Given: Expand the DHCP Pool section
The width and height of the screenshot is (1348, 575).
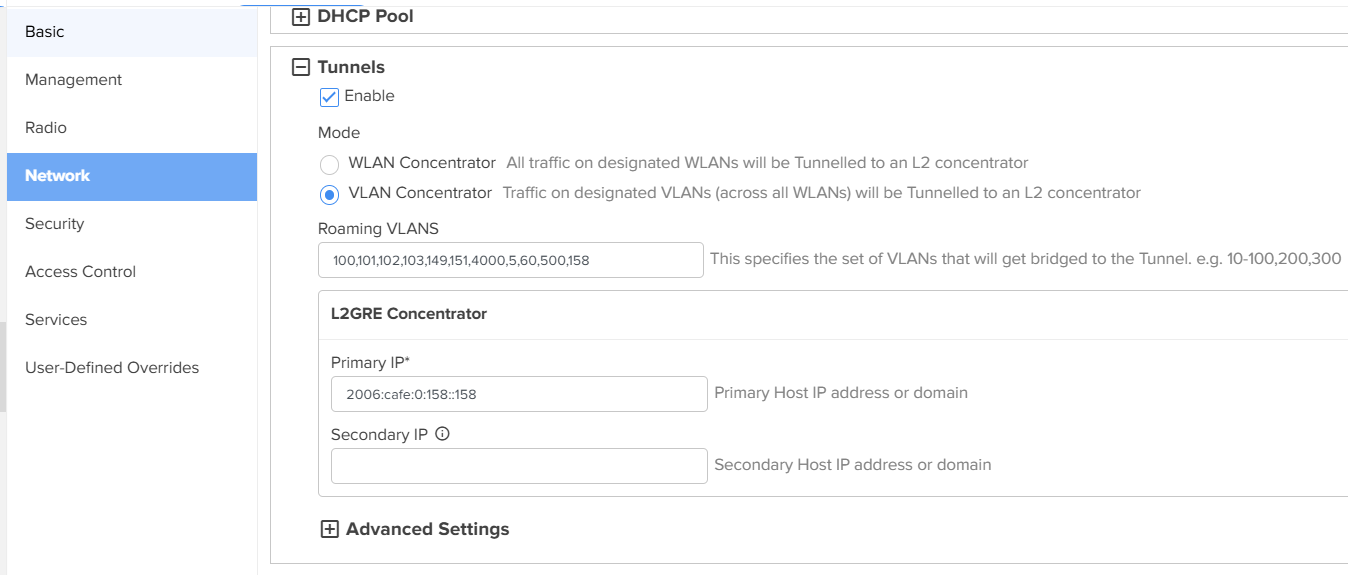Looking at the screenshot, I should point(300,17).
